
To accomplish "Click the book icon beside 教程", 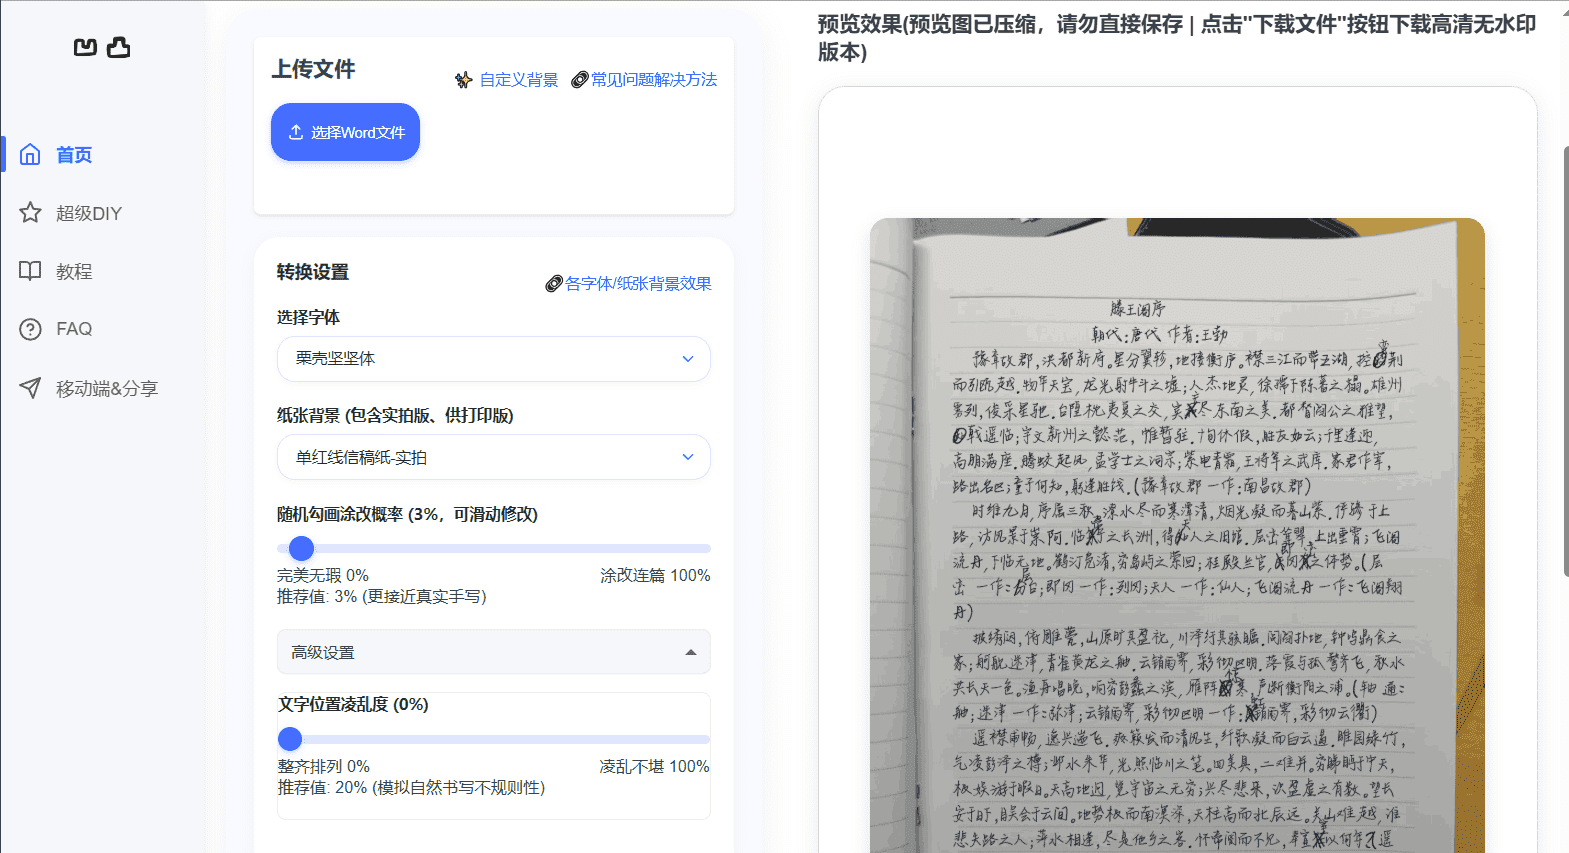I will [x=30, y=271].
